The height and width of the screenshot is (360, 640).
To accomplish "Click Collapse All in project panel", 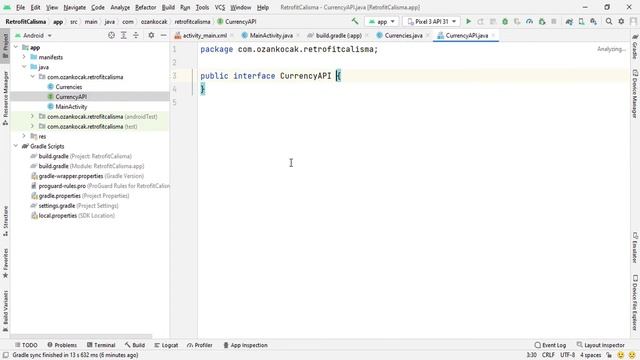I will tap(136, 36).
